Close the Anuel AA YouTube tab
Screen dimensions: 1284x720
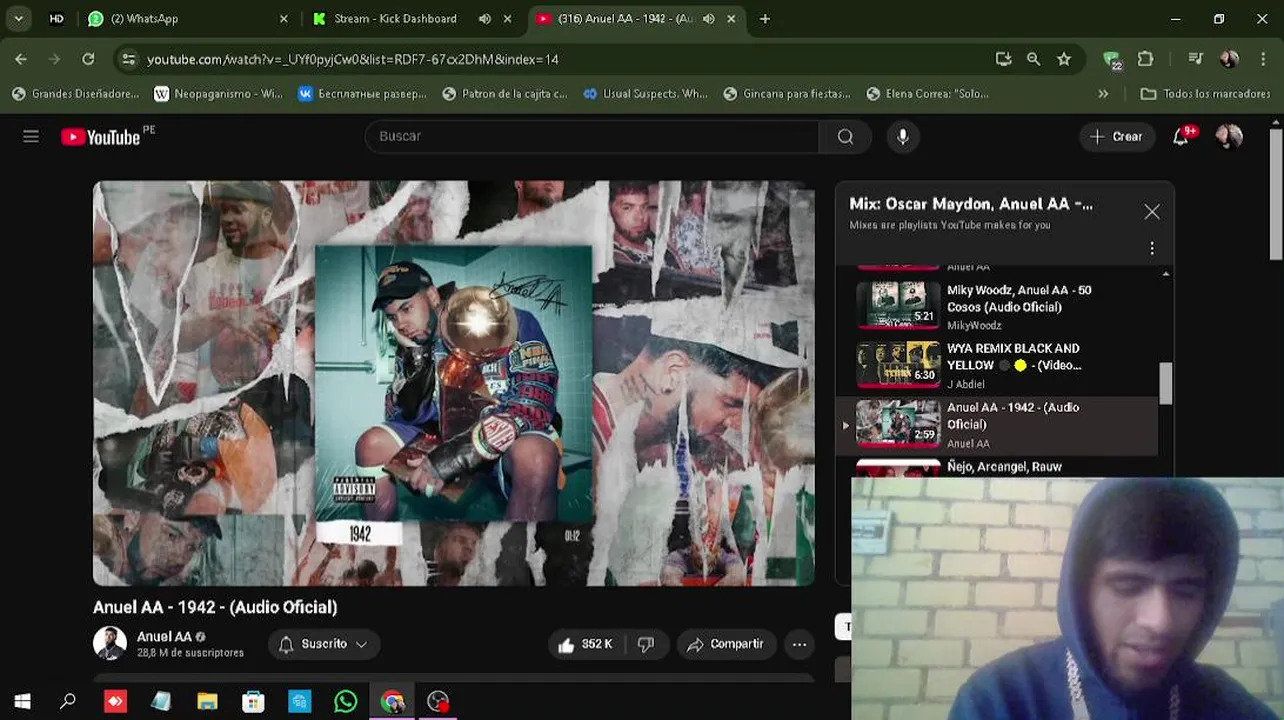tap(731, 18)
